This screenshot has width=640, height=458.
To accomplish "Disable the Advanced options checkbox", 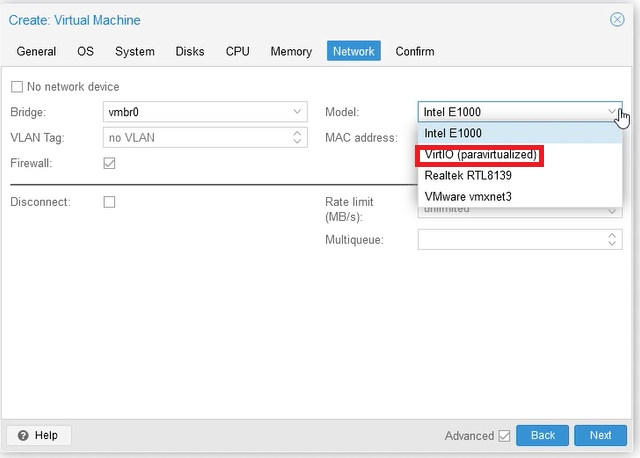I will coord(504,436).
